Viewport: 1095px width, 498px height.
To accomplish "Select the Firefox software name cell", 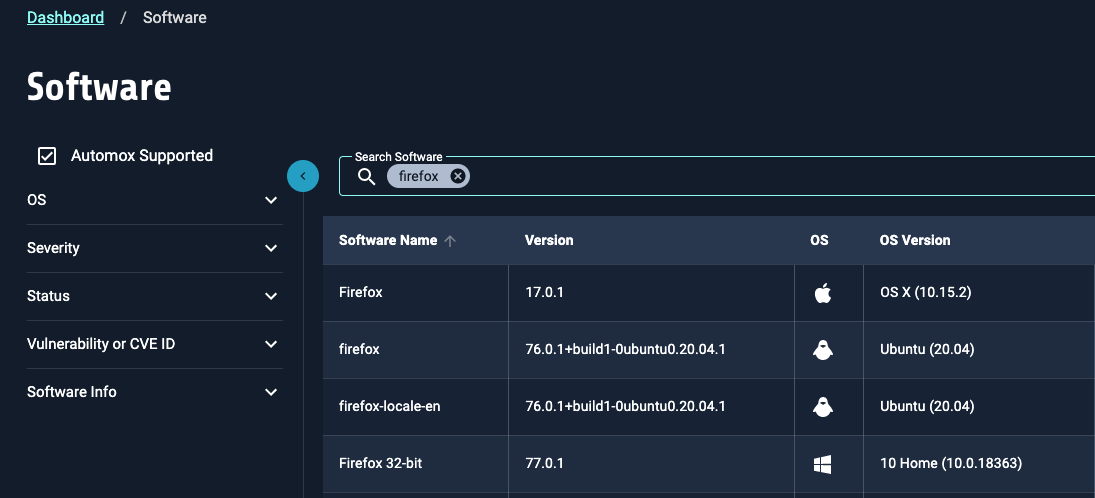I will tap(416, 293).
